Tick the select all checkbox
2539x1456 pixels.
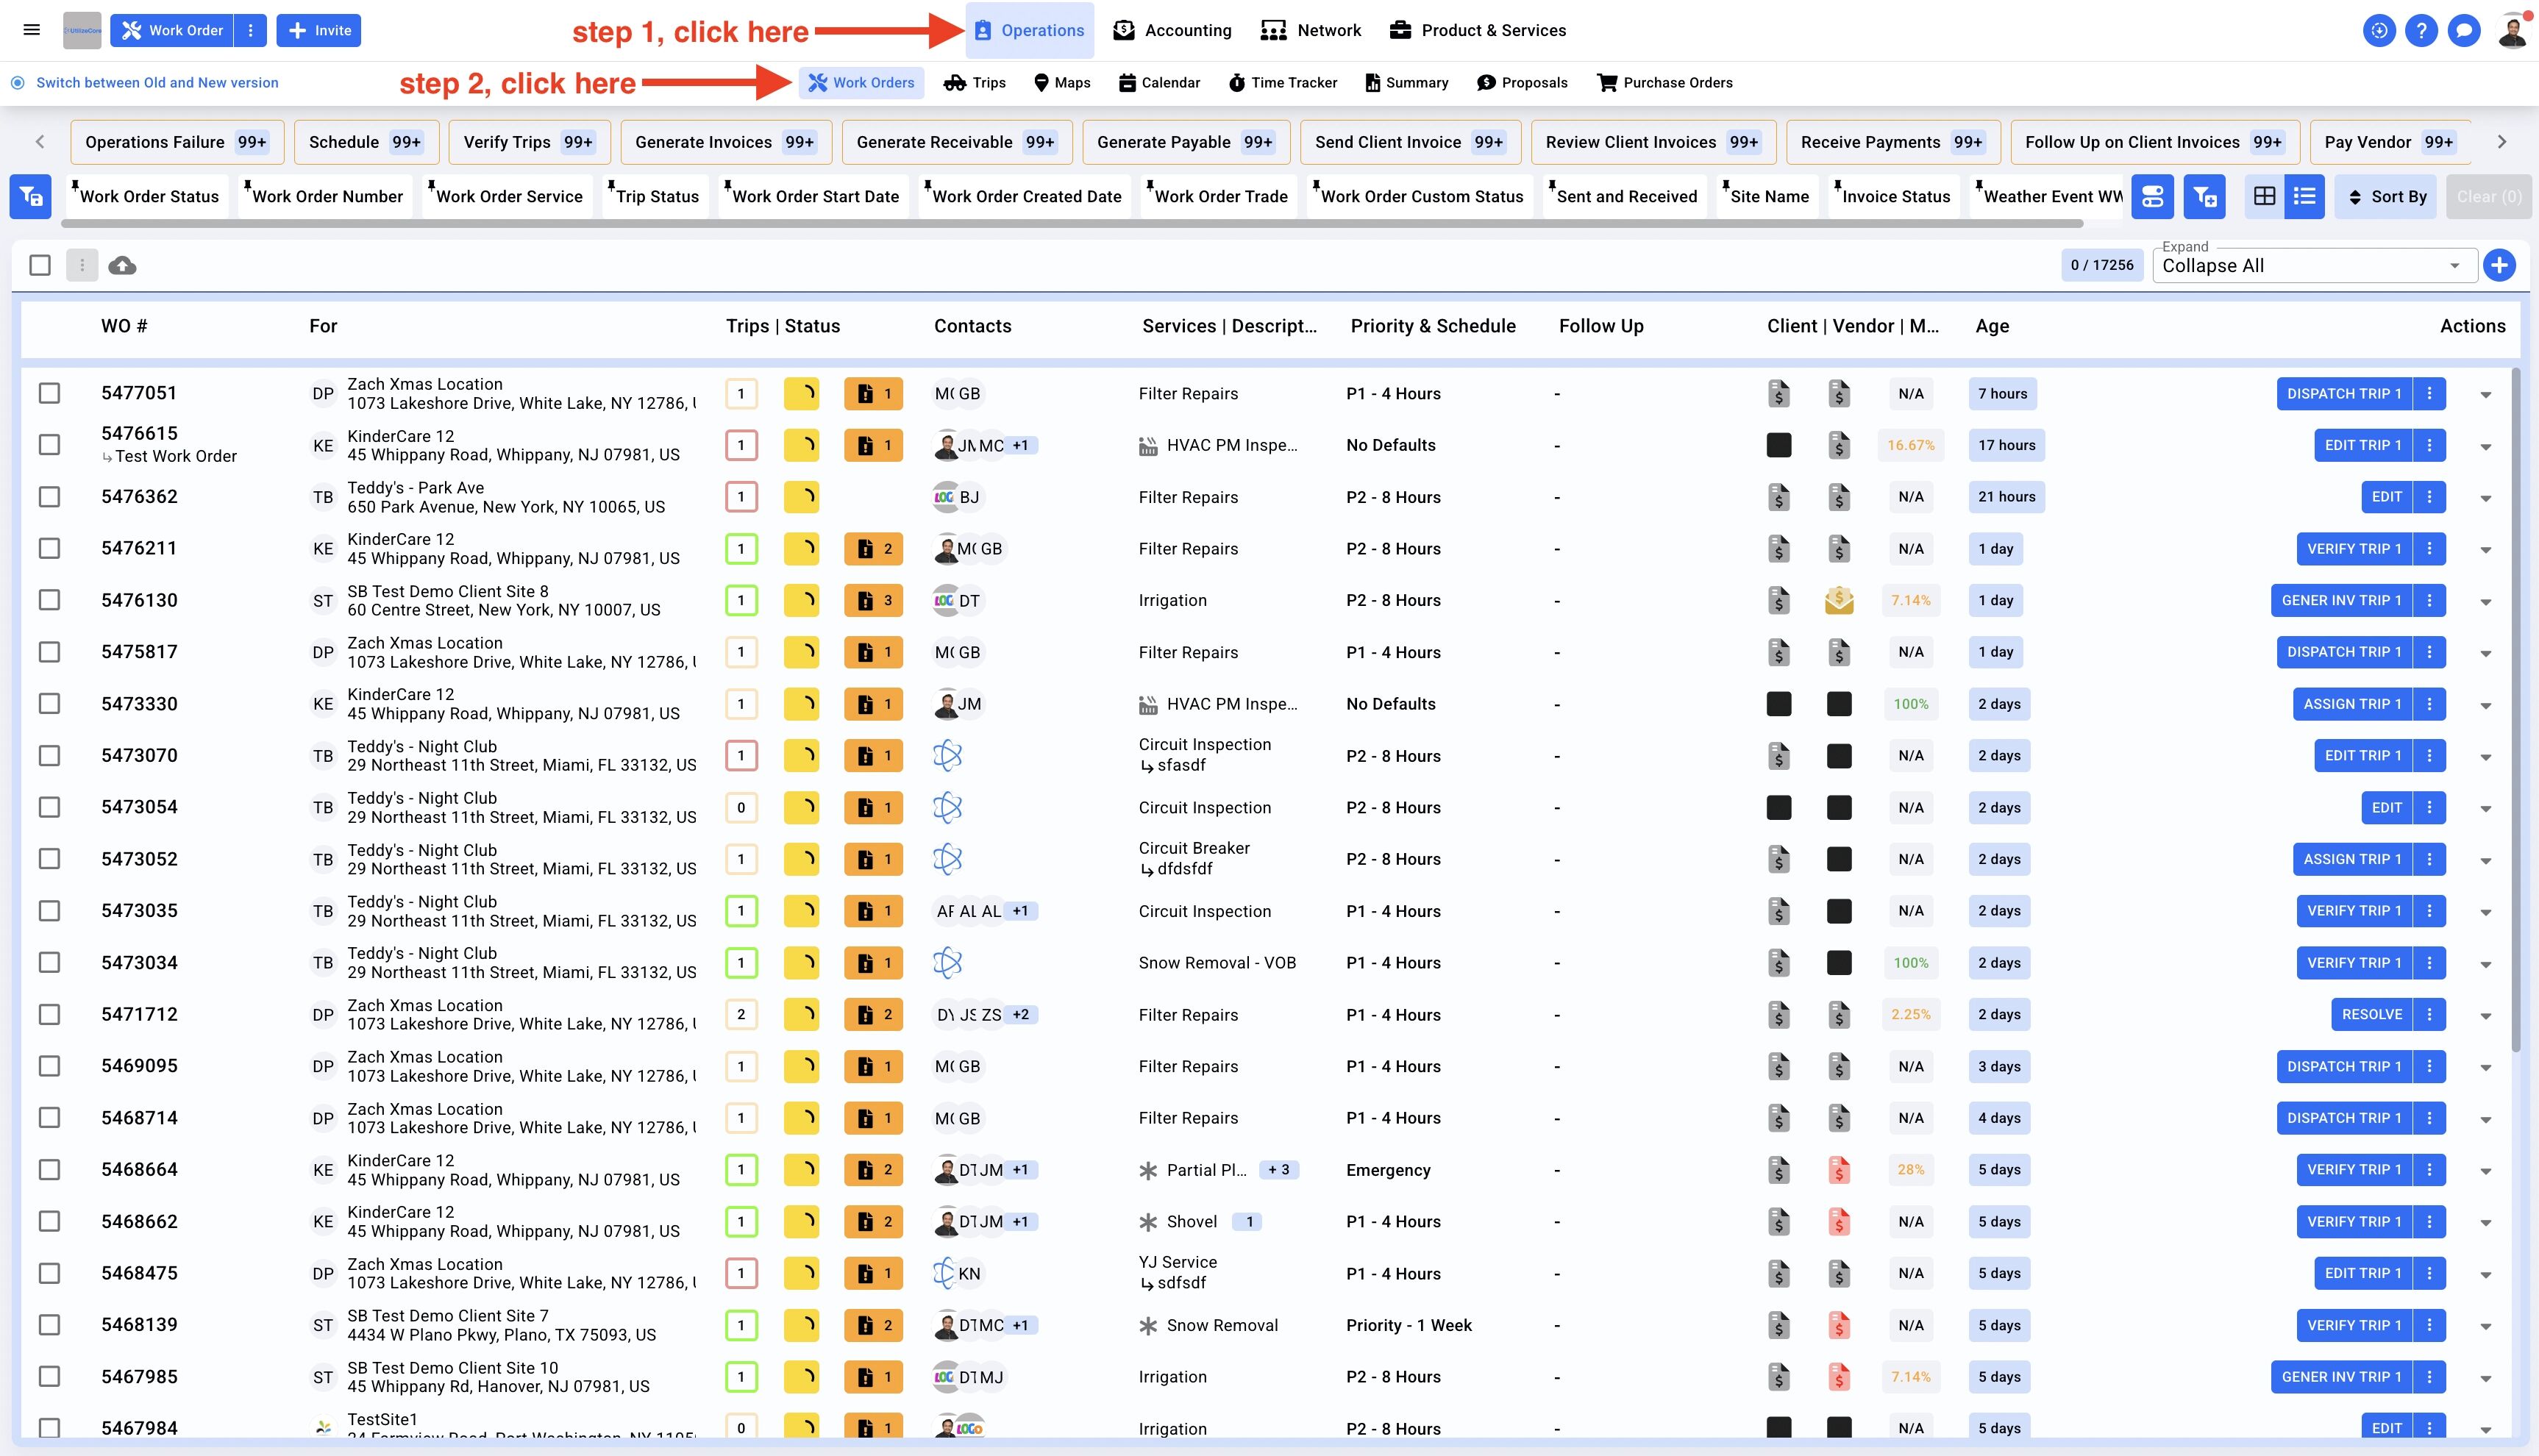(x=40, y=265)
